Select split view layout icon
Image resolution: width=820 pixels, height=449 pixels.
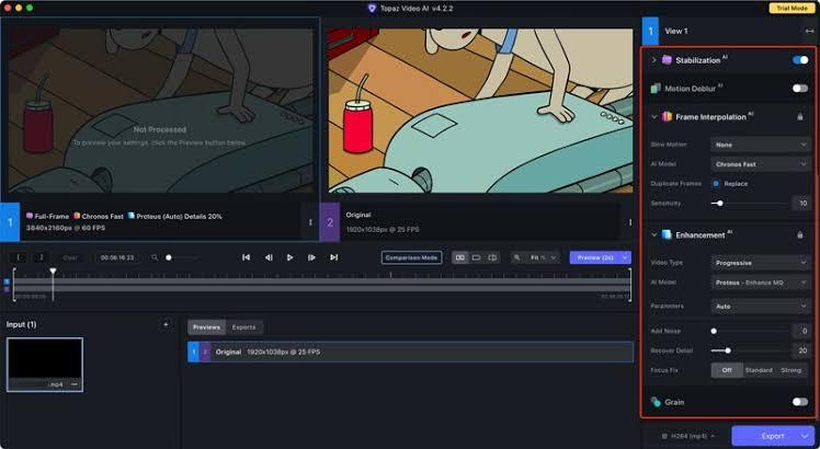pos(492,258)
